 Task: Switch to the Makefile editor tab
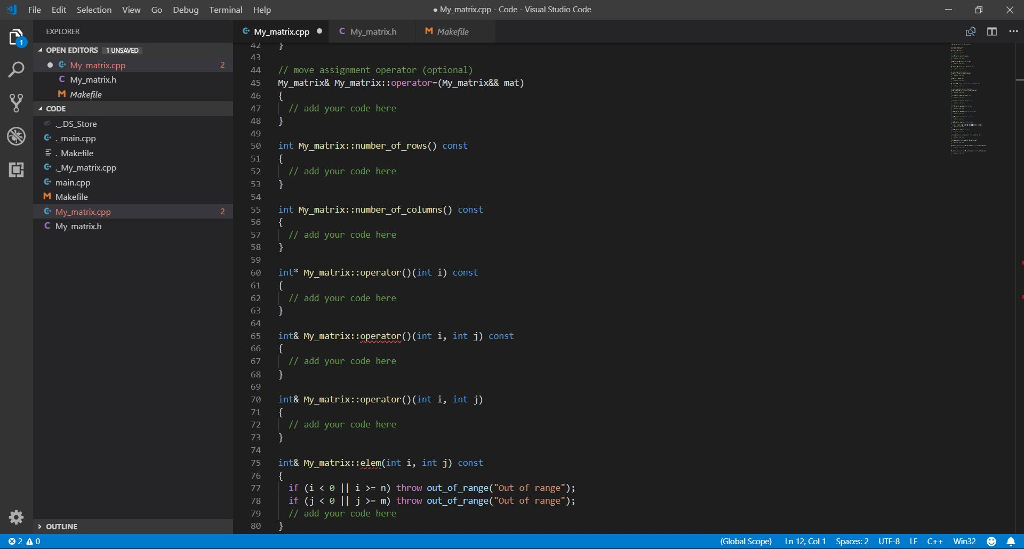[453, 31]
